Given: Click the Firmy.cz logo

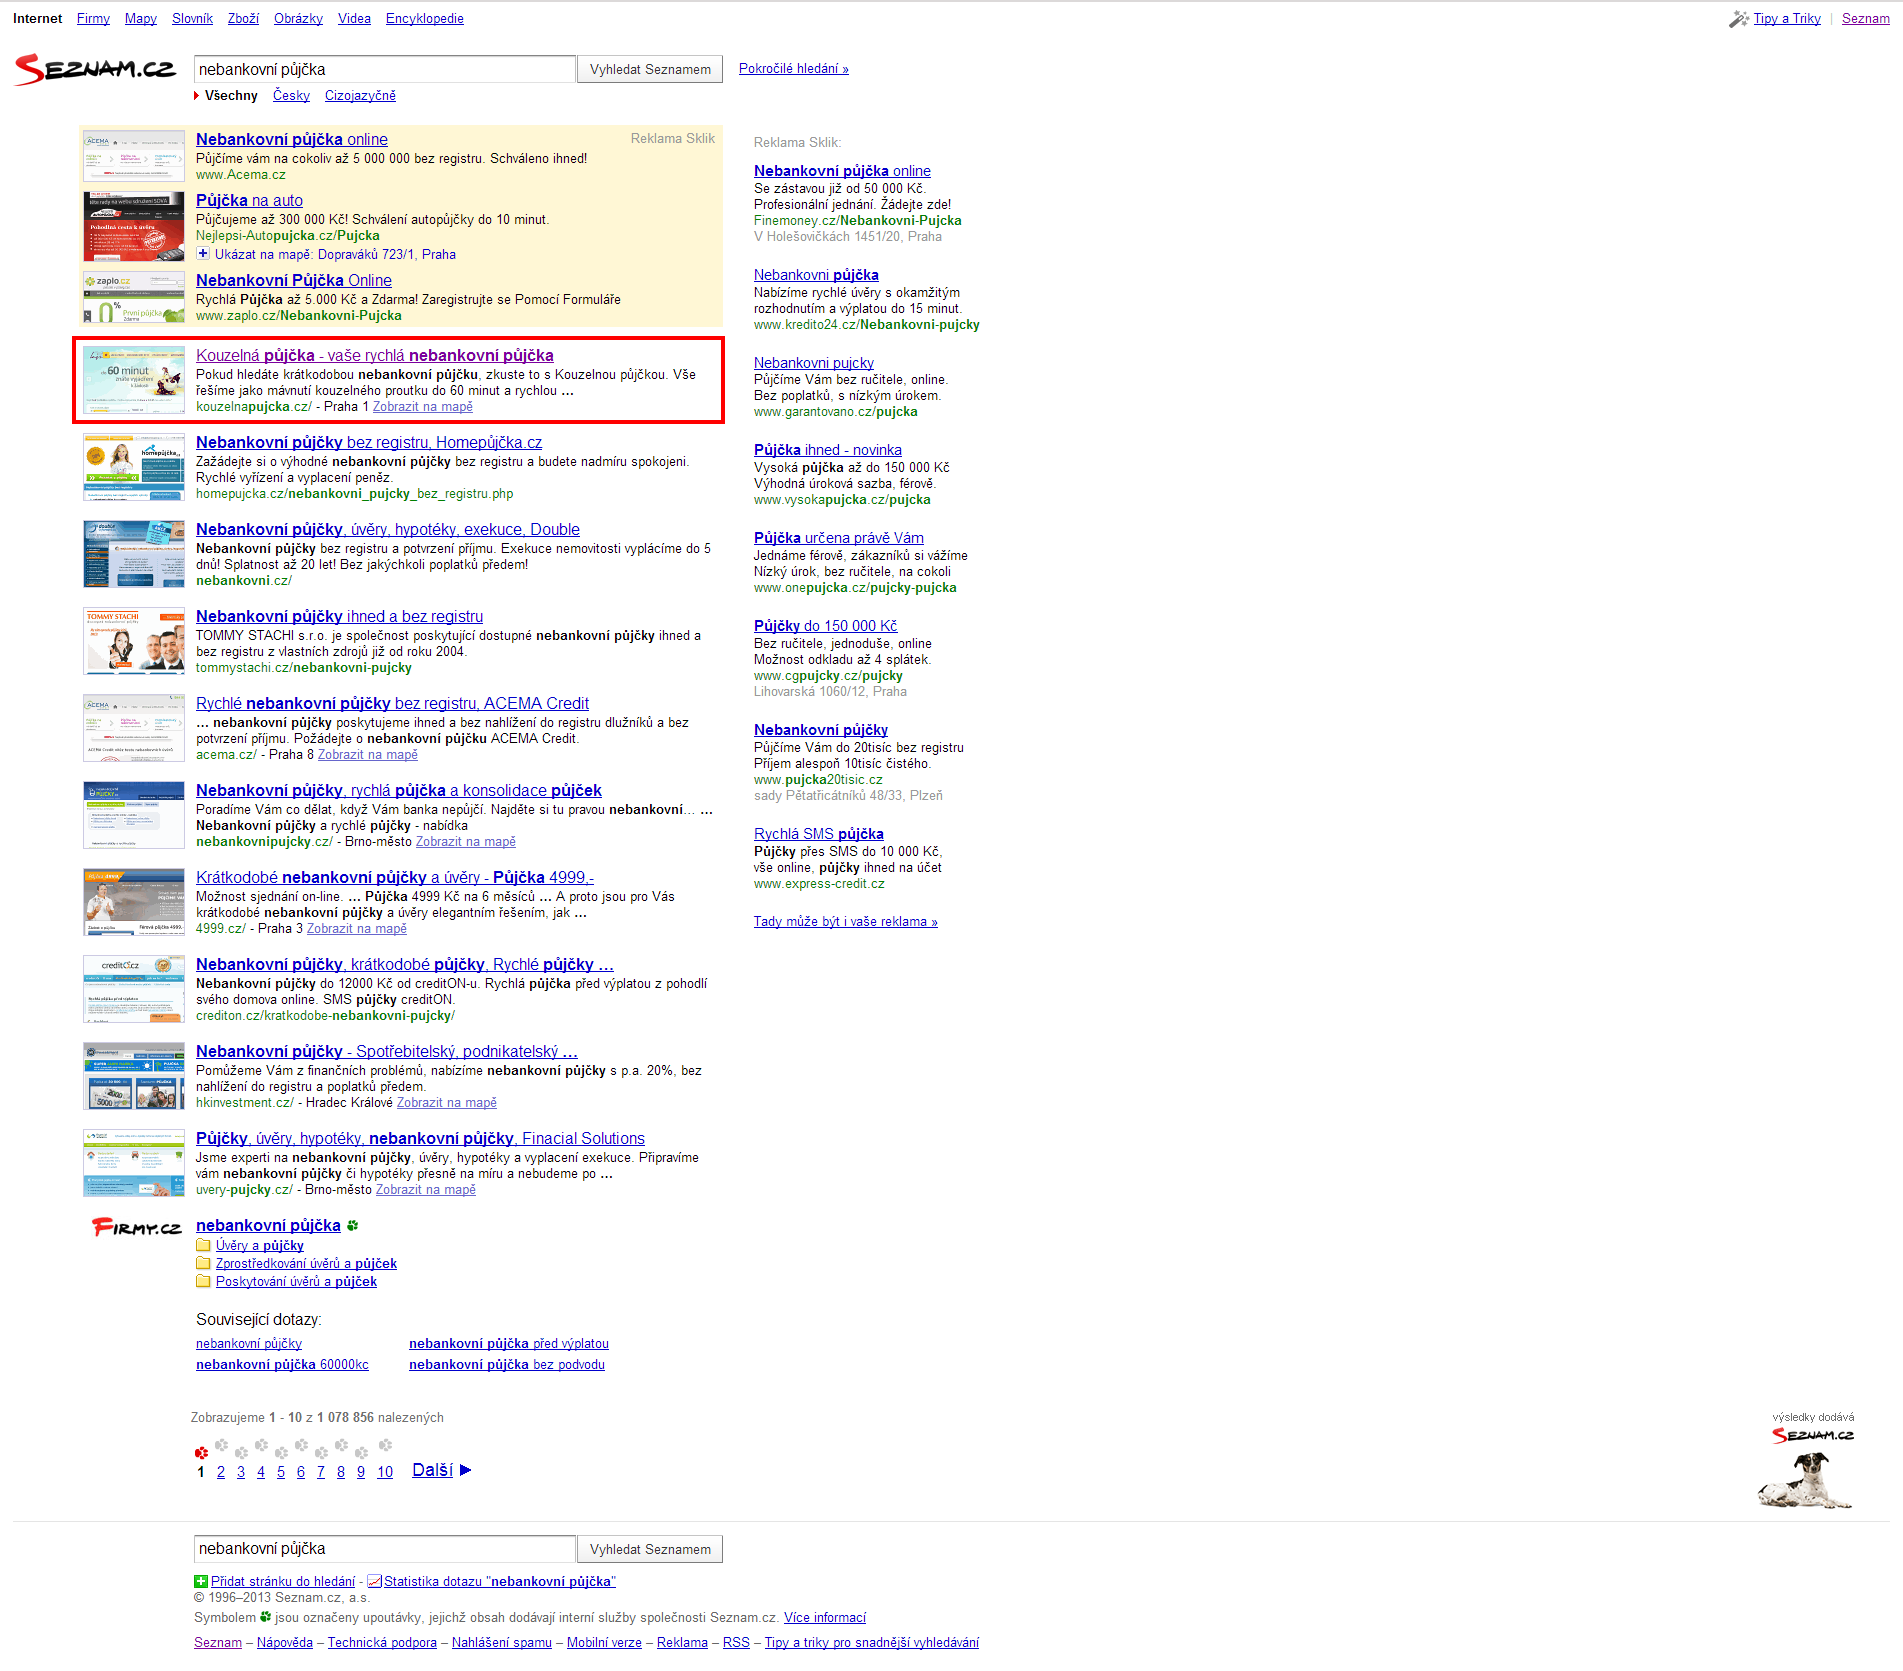Looking at the screenshot, I should coord(136,1227).
